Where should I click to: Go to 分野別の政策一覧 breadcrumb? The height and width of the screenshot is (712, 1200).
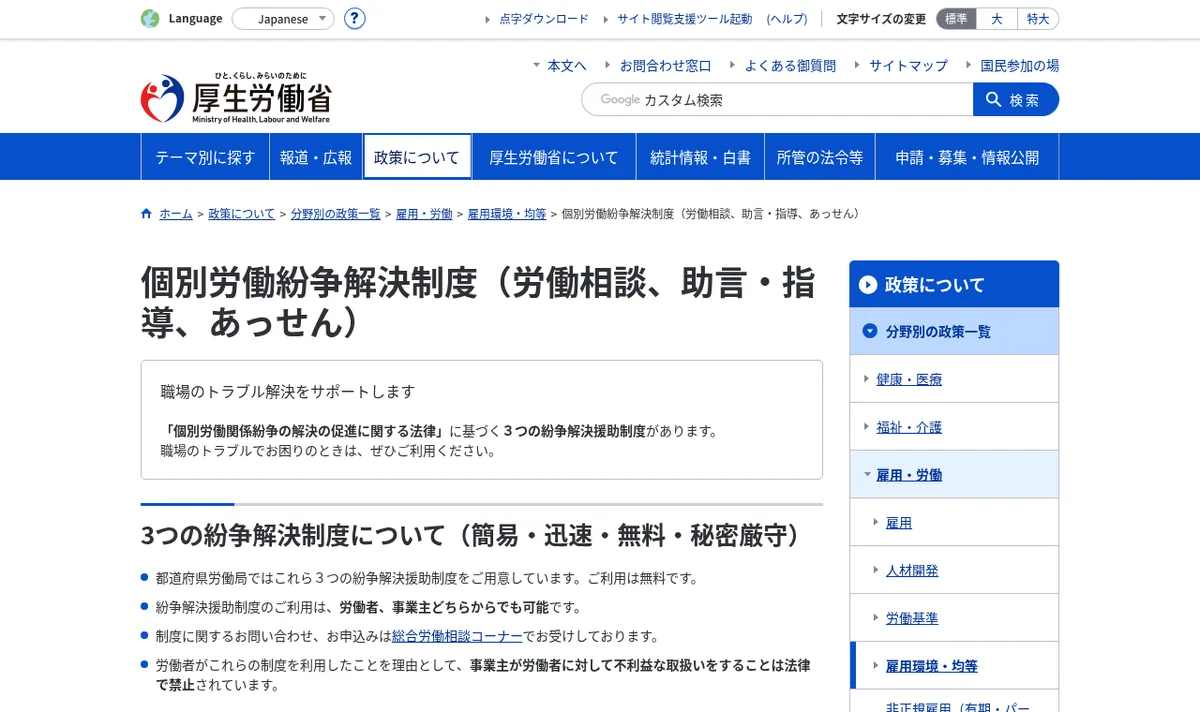[335, 214]
